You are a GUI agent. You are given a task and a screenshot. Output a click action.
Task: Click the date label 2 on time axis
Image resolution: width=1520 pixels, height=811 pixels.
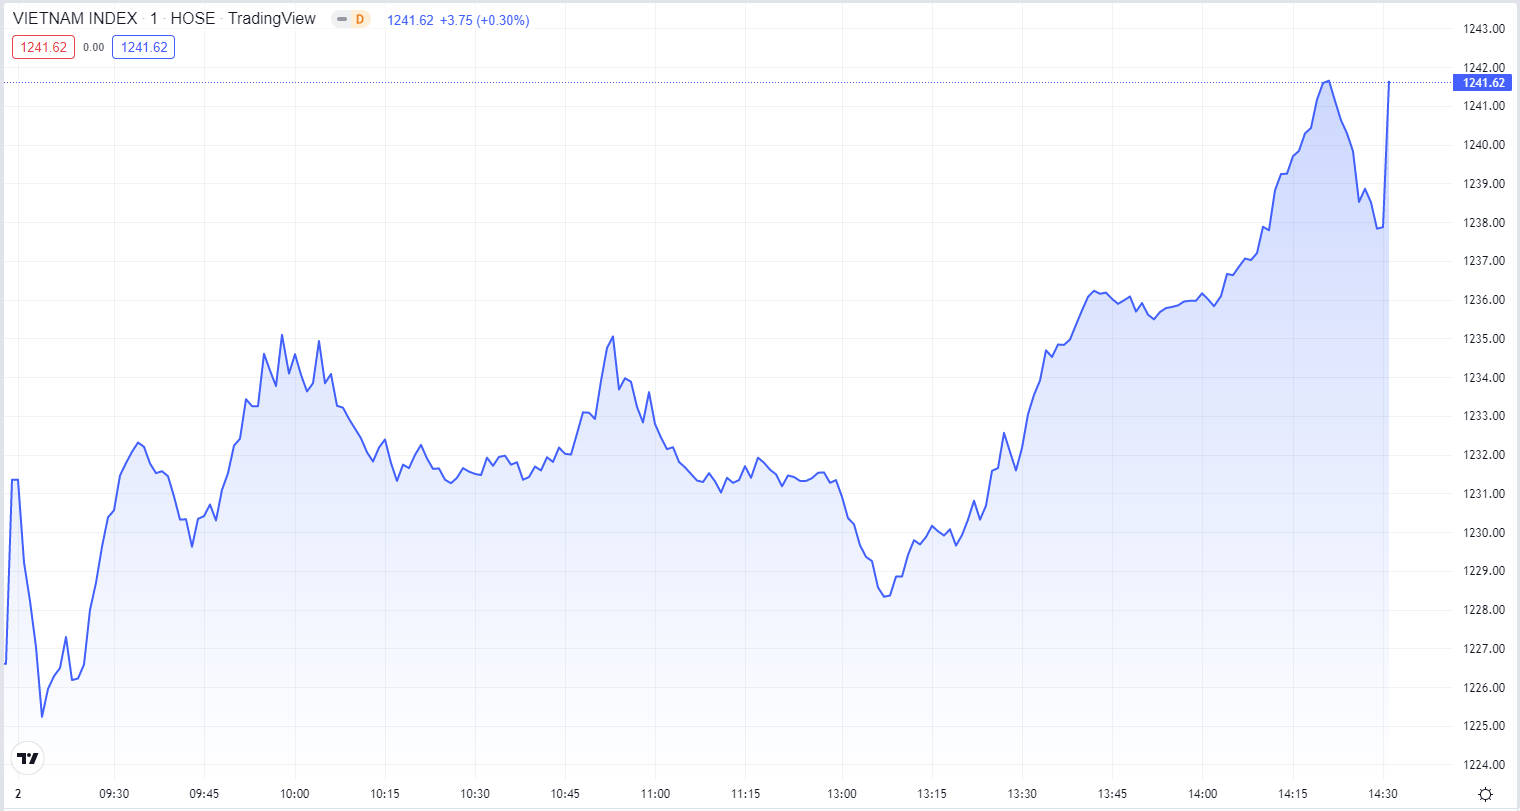[17, 794]
